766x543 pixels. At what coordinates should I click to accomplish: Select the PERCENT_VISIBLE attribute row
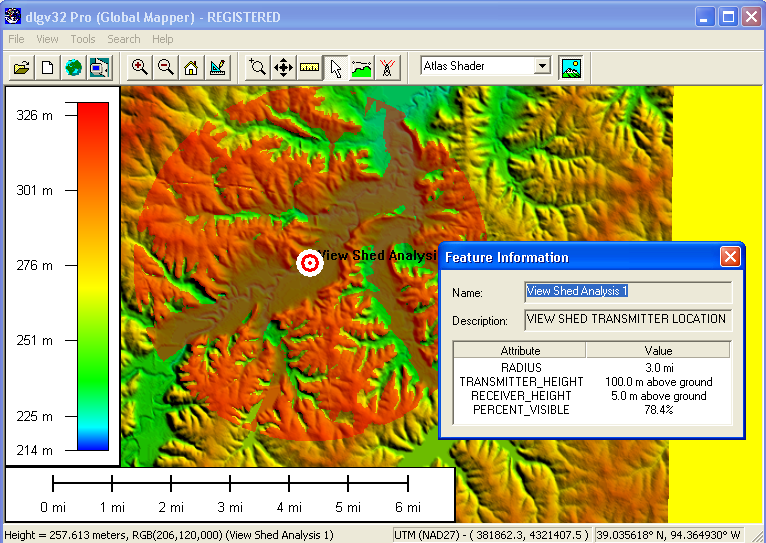click(592, 410)
